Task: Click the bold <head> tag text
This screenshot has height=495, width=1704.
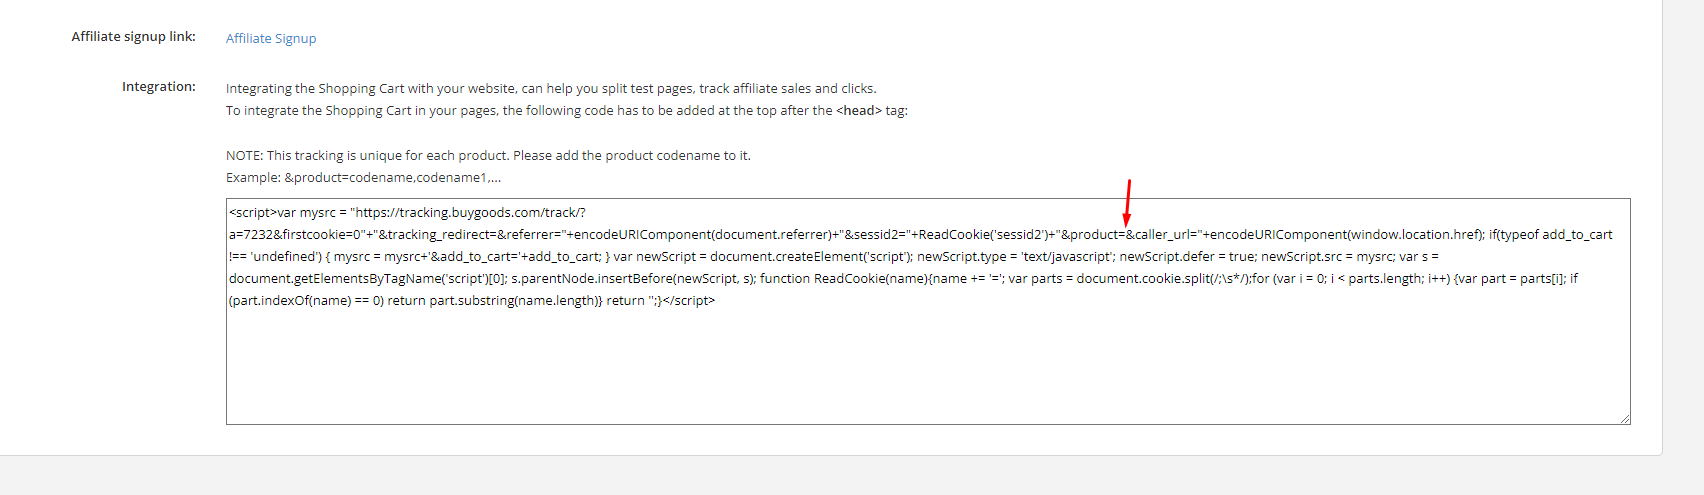Action: pyautogui.click(x=859, y=111)
